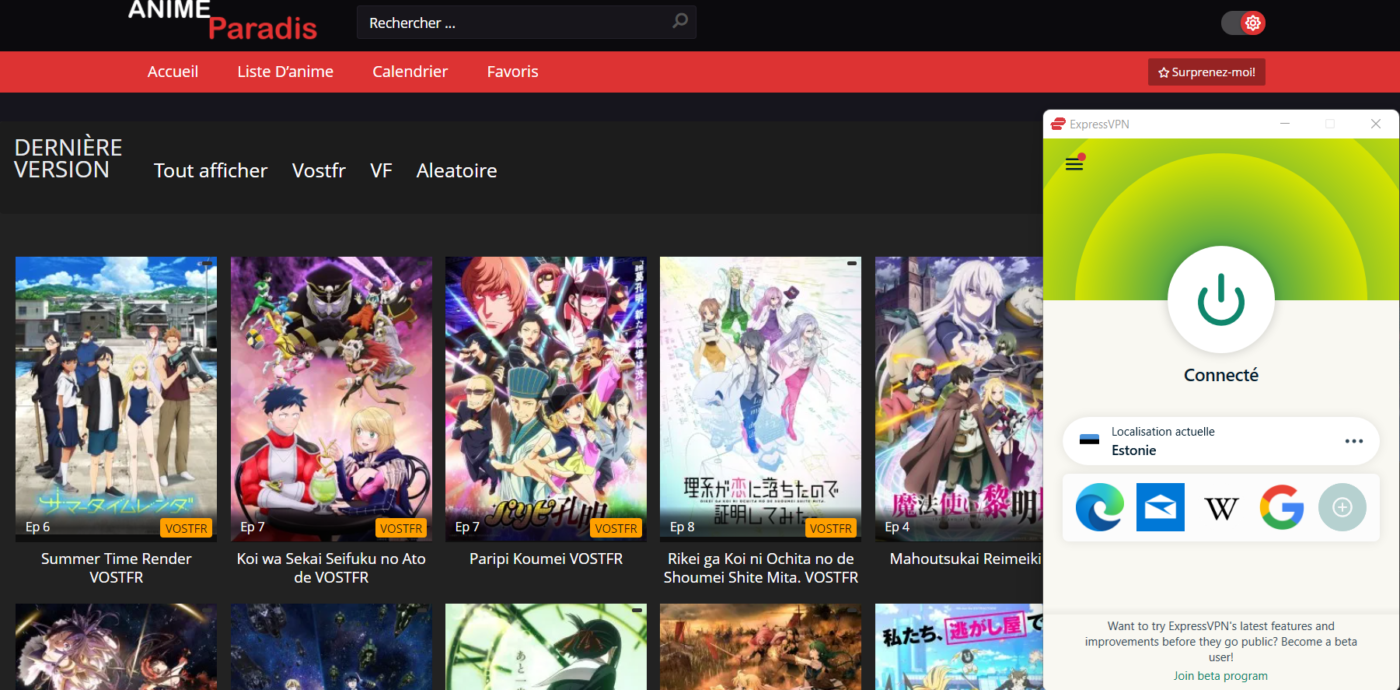The width and height of the screenshot is (1400, 690).
Task: Open Koi wa Sekai Seifuku poster
Action: [331, 399]
